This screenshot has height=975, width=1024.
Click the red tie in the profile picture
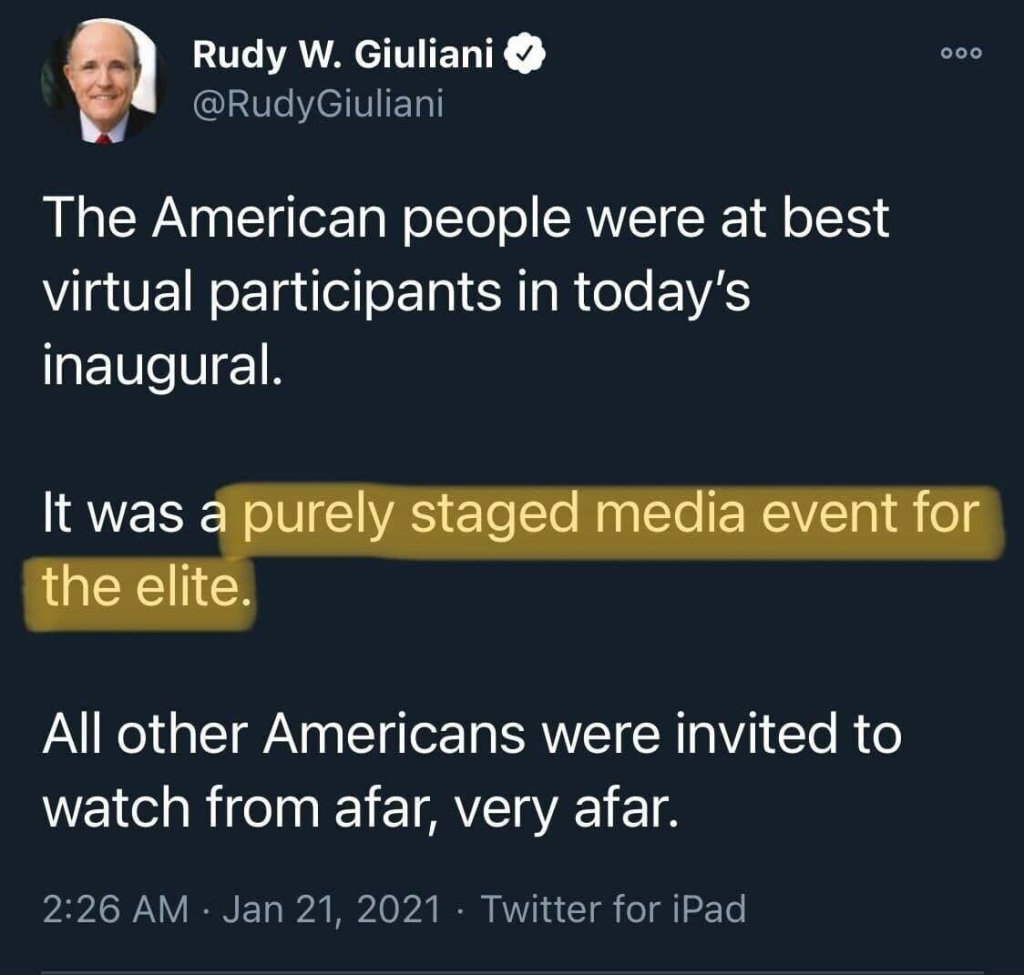click(x=103, y=139)
